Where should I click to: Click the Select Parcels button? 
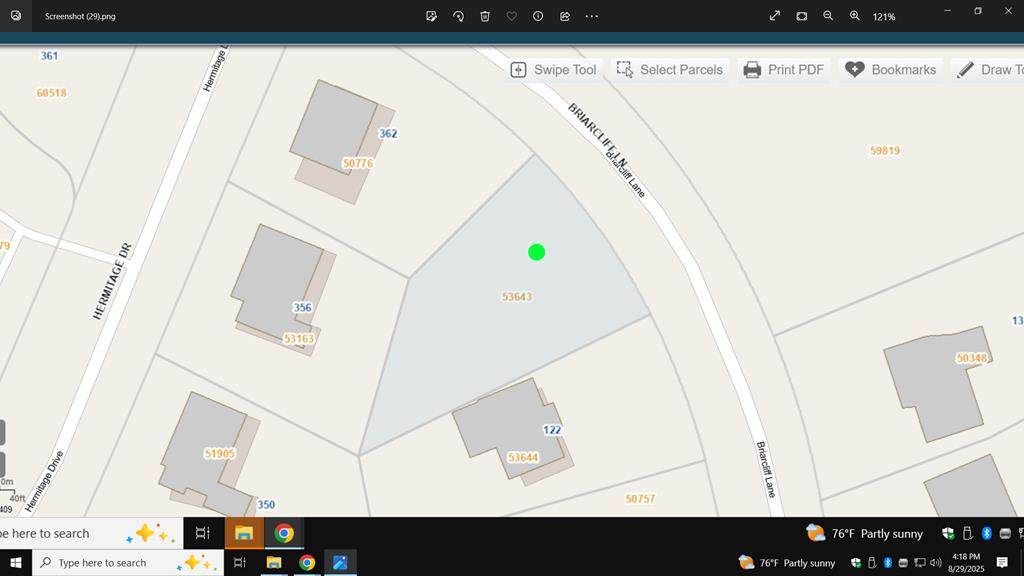coord(670,70)
